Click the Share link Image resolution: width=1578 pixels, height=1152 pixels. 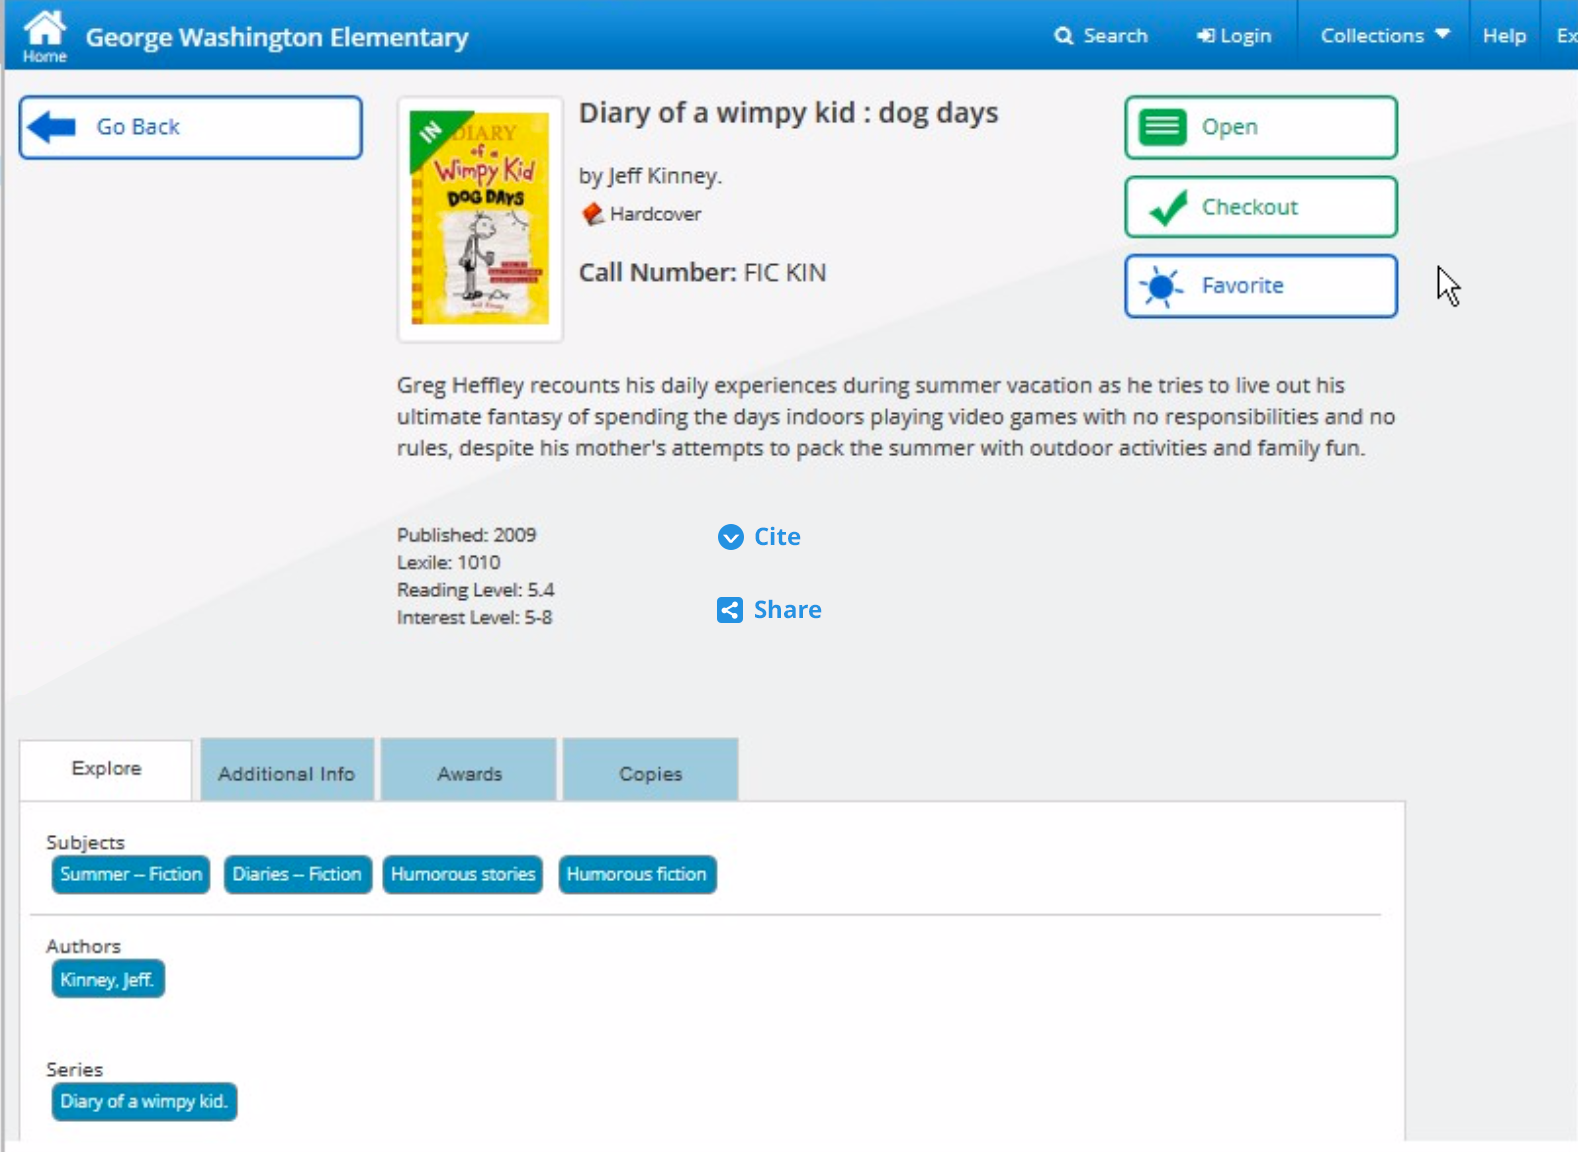(x=787, y=610)
